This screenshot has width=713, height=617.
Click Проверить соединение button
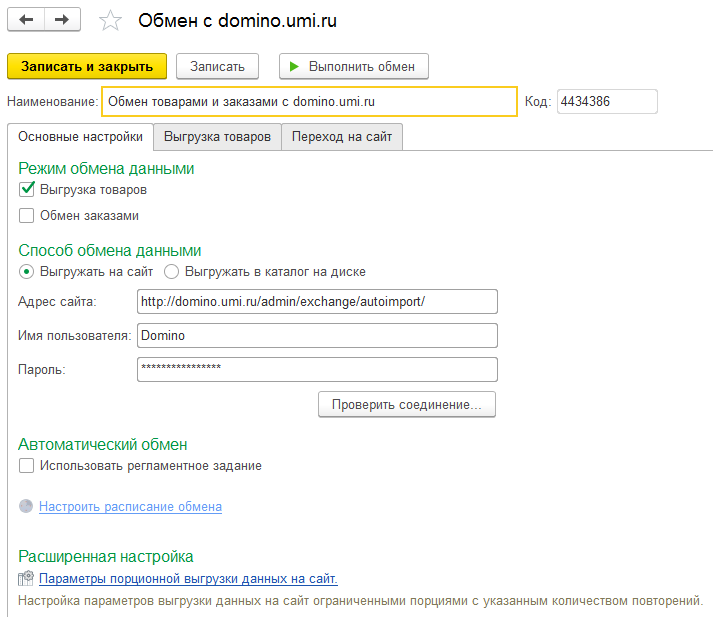click(406, 405)
